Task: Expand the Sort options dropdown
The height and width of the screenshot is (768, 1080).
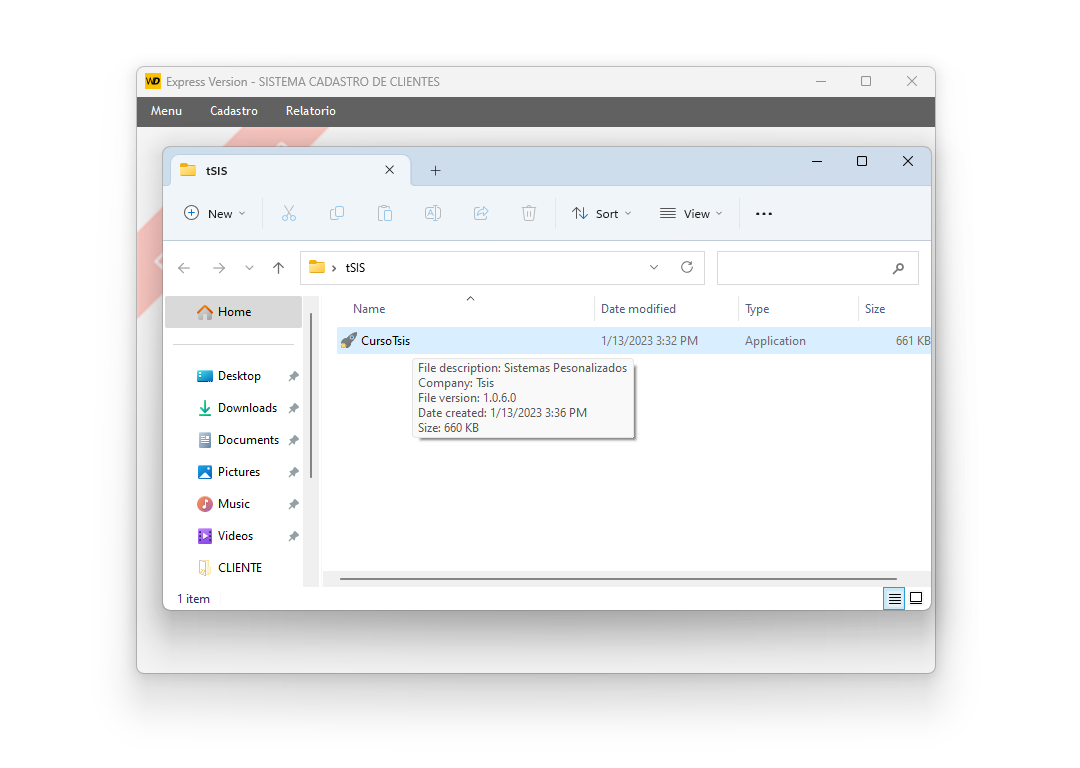Action: (x=602, y=213)
